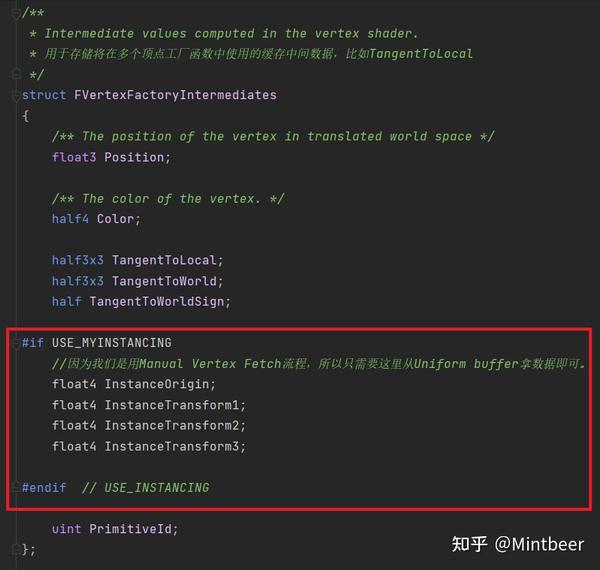Collapse the struct FVertexFactoryIntermediates fold marker
The width and height of the screenshot is (600, 570).
15,95
